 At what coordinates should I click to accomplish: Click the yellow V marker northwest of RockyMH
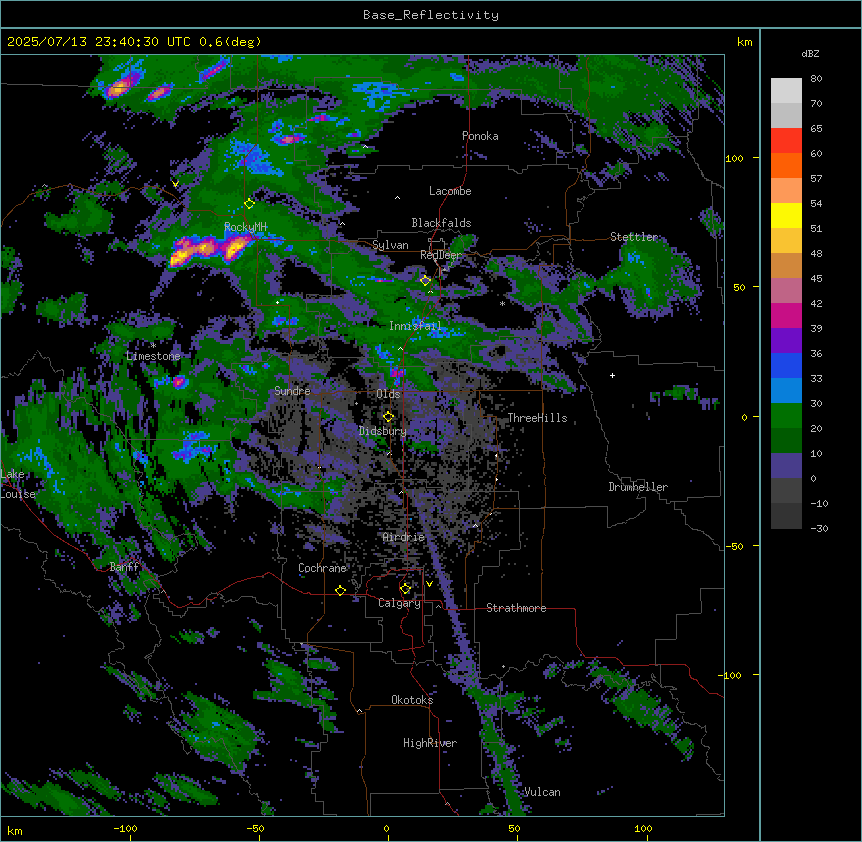click(x=175, y=184)
